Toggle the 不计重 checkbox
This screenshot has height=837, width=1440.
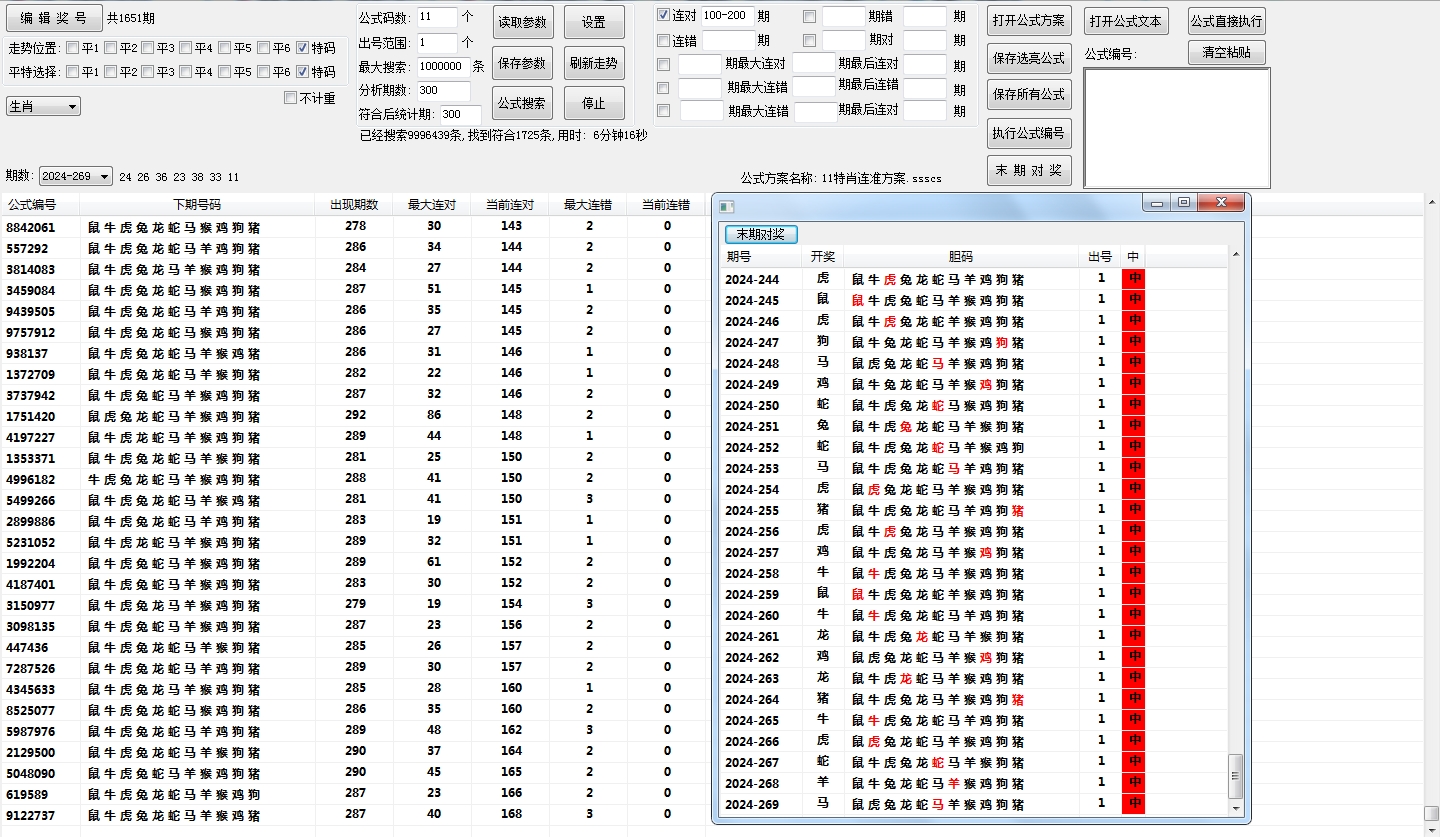pos(290,98)
